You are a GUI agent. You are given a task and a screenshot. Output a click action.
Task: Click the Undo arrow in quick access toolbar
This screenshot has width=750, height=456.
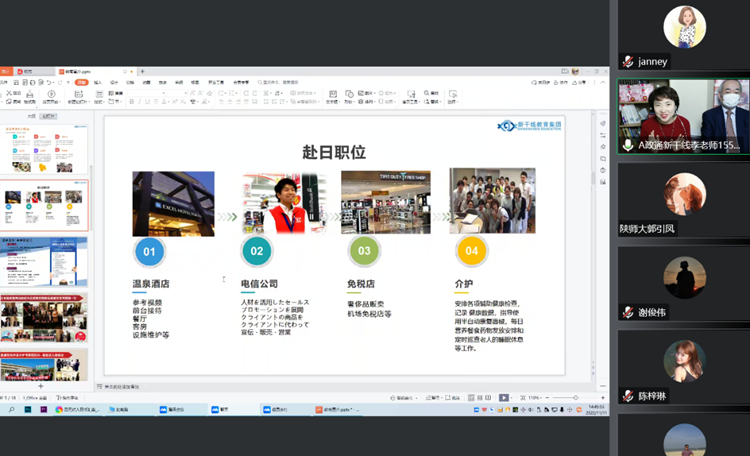point(47,82)
